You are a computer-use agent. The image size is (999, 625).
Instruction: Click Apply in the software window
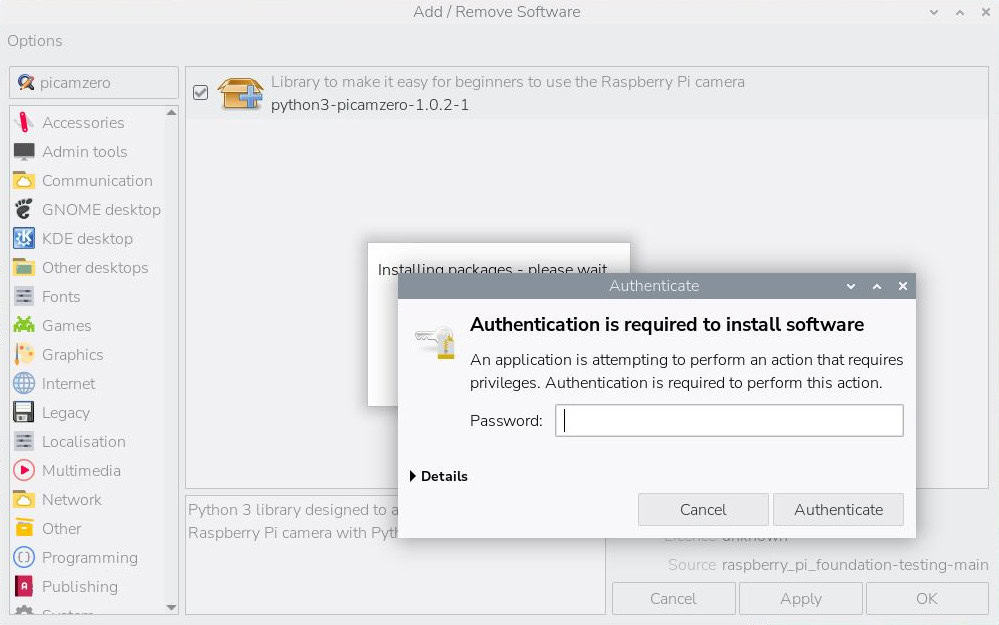(x=800, y=598)
